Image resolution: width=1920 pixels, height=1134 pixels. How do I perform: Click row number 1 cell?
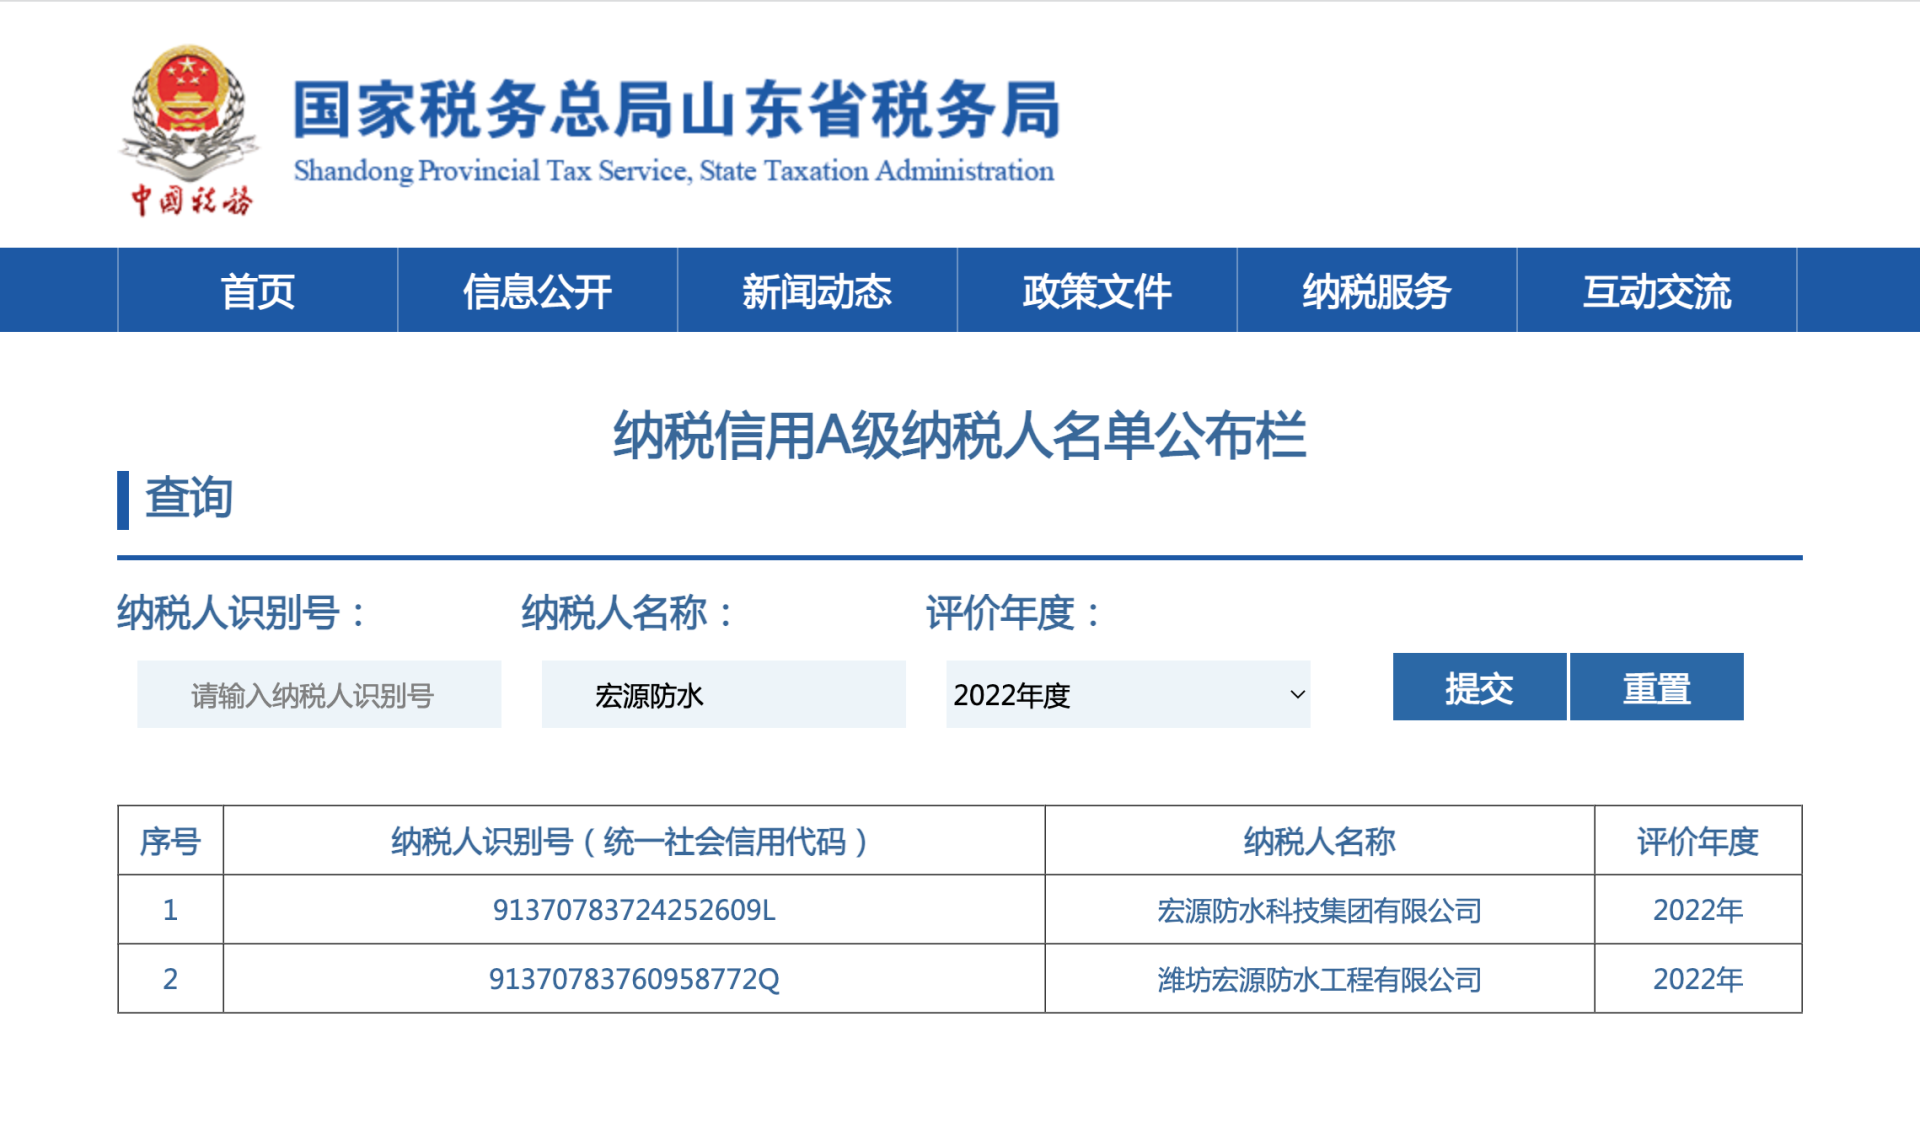pyautogui.click(x=171, y=910)
